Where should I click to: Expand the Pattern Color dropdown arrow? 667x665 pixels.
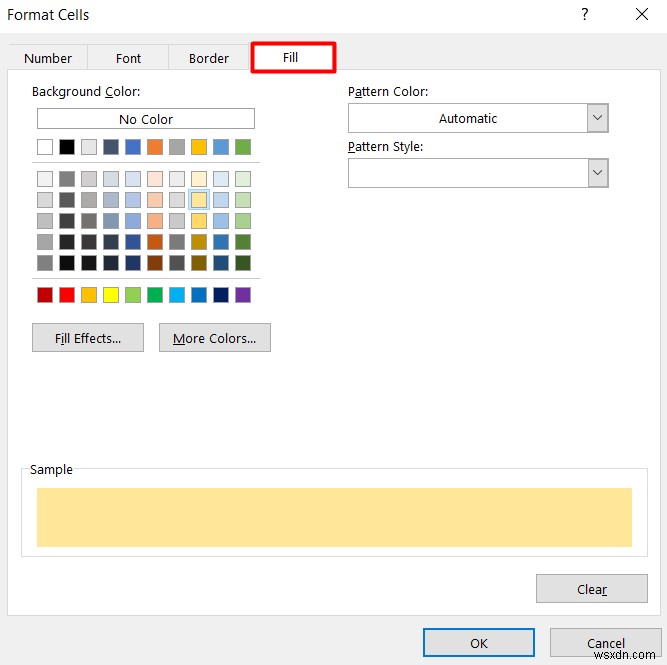[598, 118]
